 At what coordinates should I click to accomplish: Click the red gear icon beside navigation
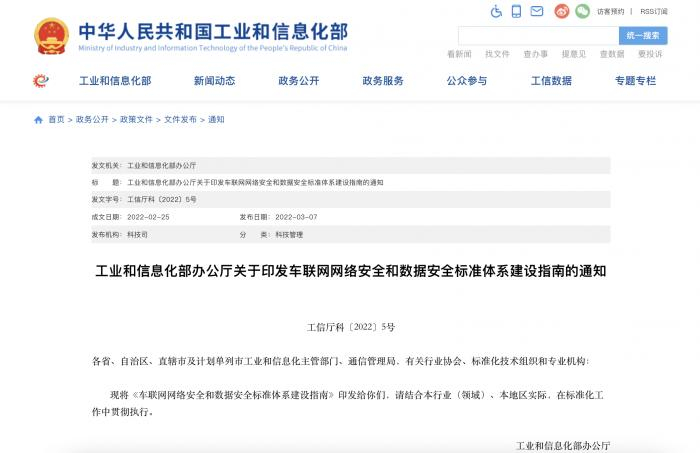tap(41, 81)
